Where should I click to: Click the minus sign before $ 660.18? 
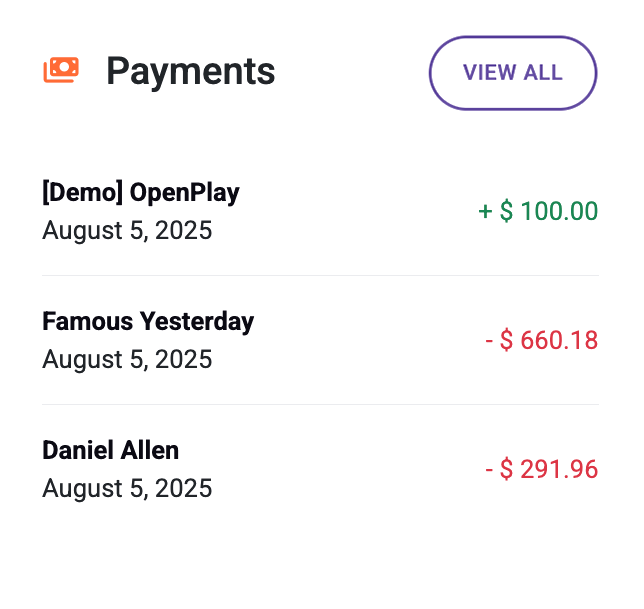490,341
